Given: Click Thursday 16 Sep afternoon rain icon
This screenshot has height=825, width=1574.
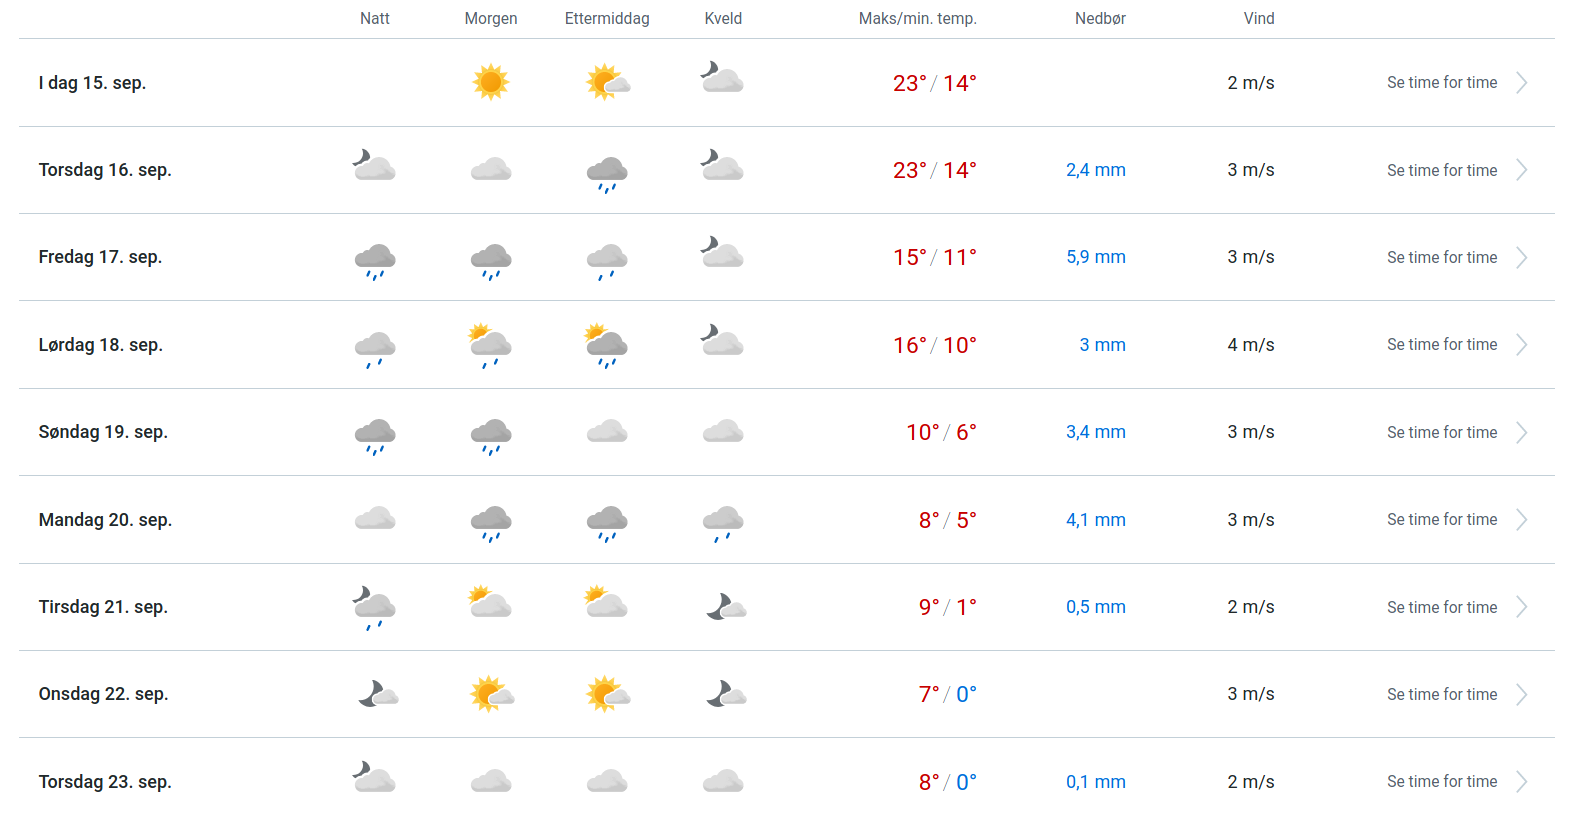Looking at the screenshot, I should (x=607, y=172).
